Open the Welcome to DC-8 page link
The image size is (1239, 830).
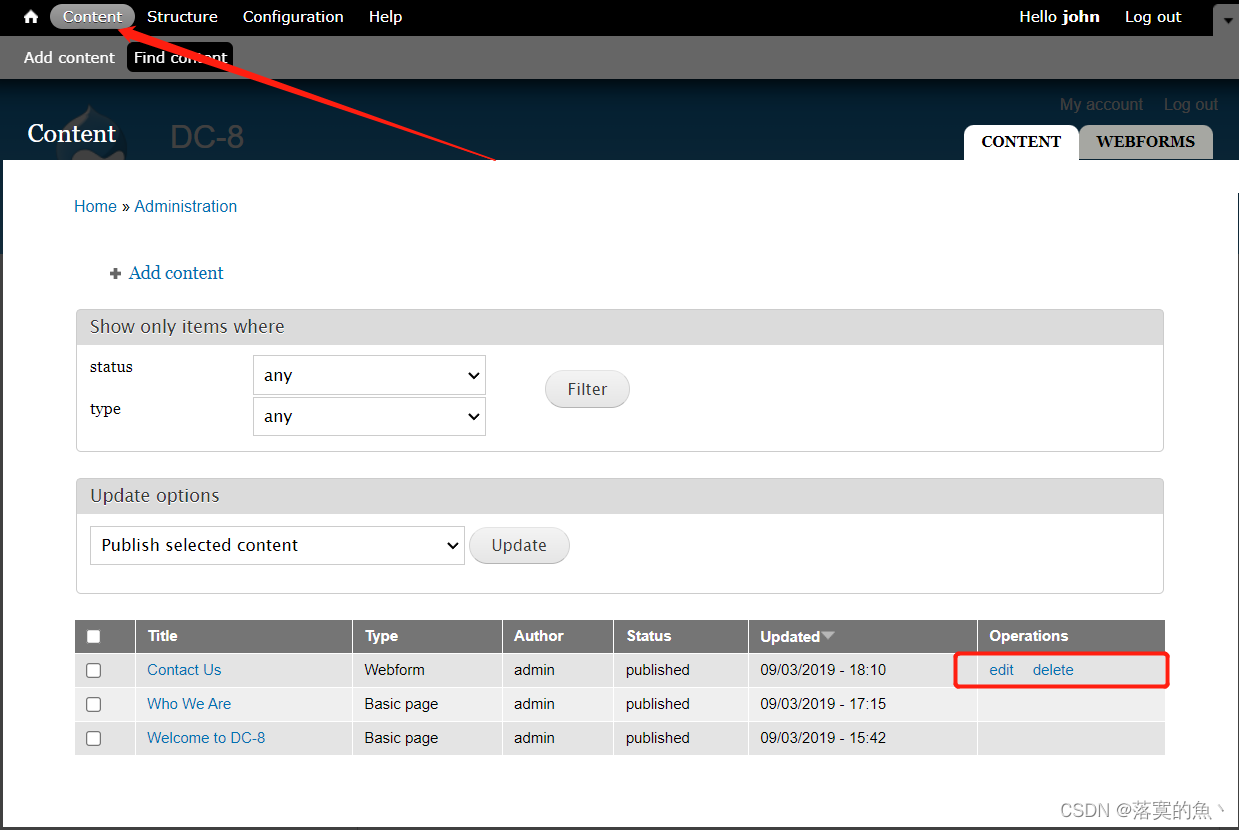pos(206,738)
